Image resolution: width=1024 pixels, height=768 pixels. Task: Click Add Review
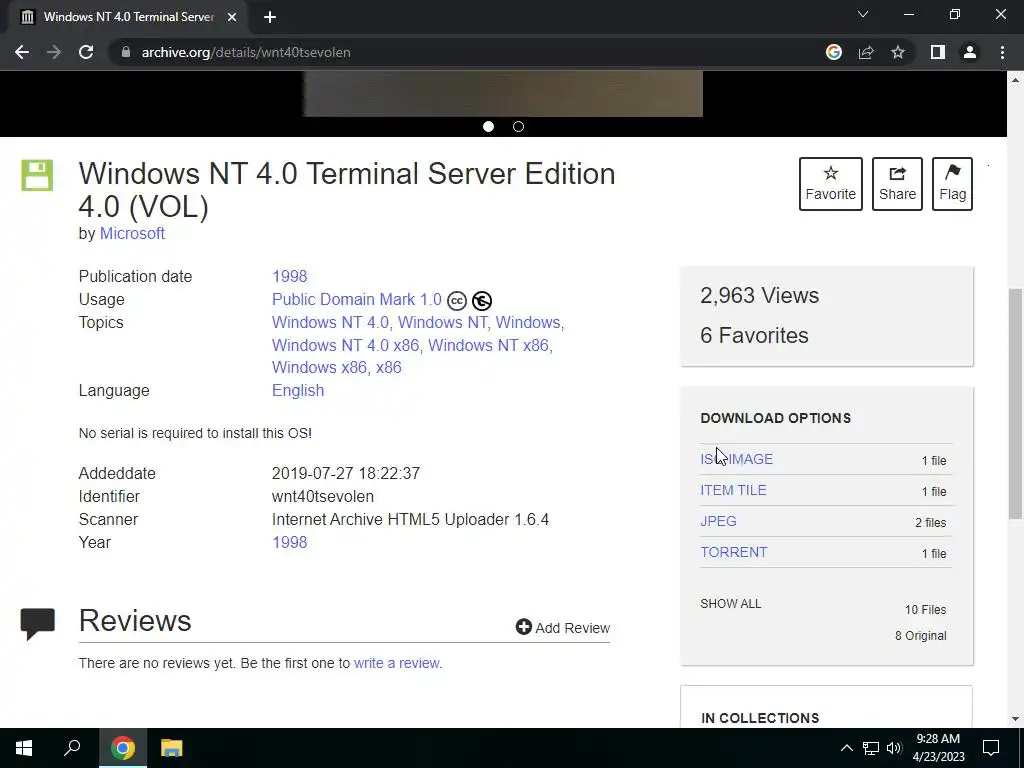[x=562, y=628]
